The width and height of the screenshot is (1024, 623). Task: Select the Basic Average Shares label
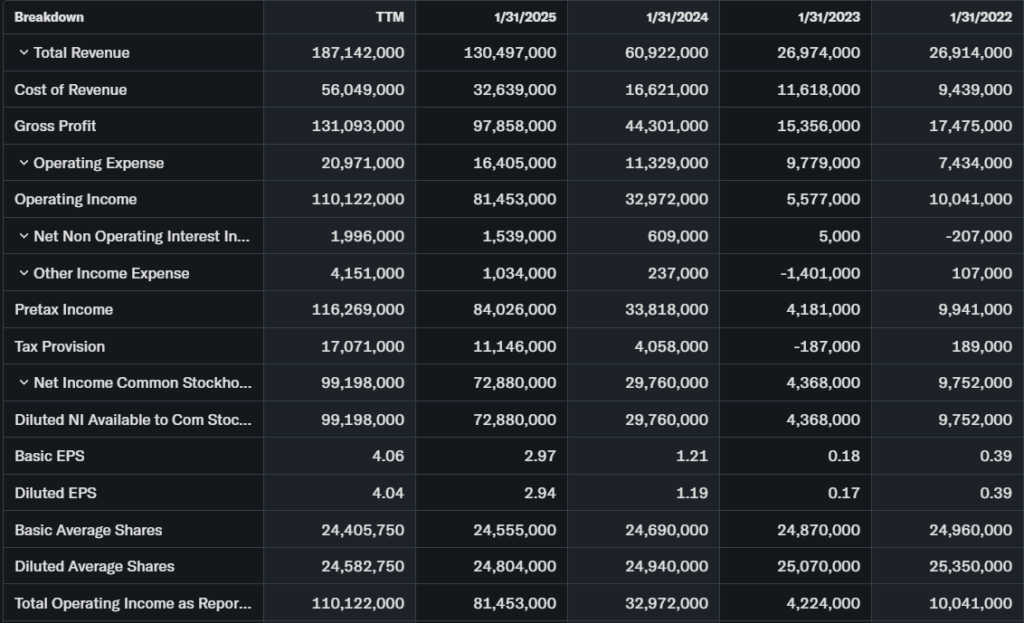(x=88, y=530)
